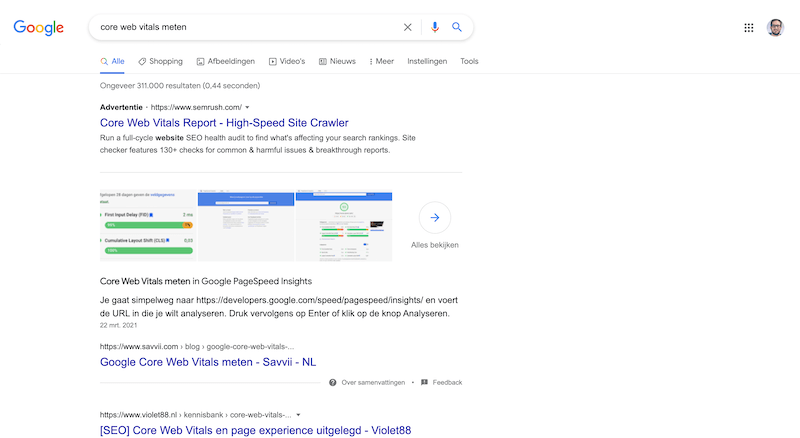800x438 pixels.
Task: Open the Nieuws tab
Action: click(x=337, y=61)
